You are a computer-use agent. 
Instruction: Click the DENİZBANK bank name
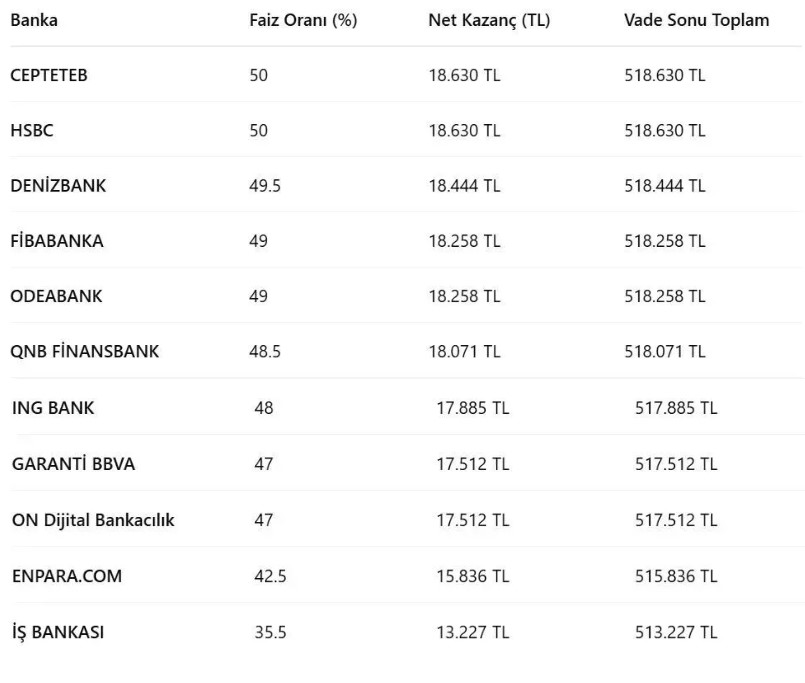(58, 185)
